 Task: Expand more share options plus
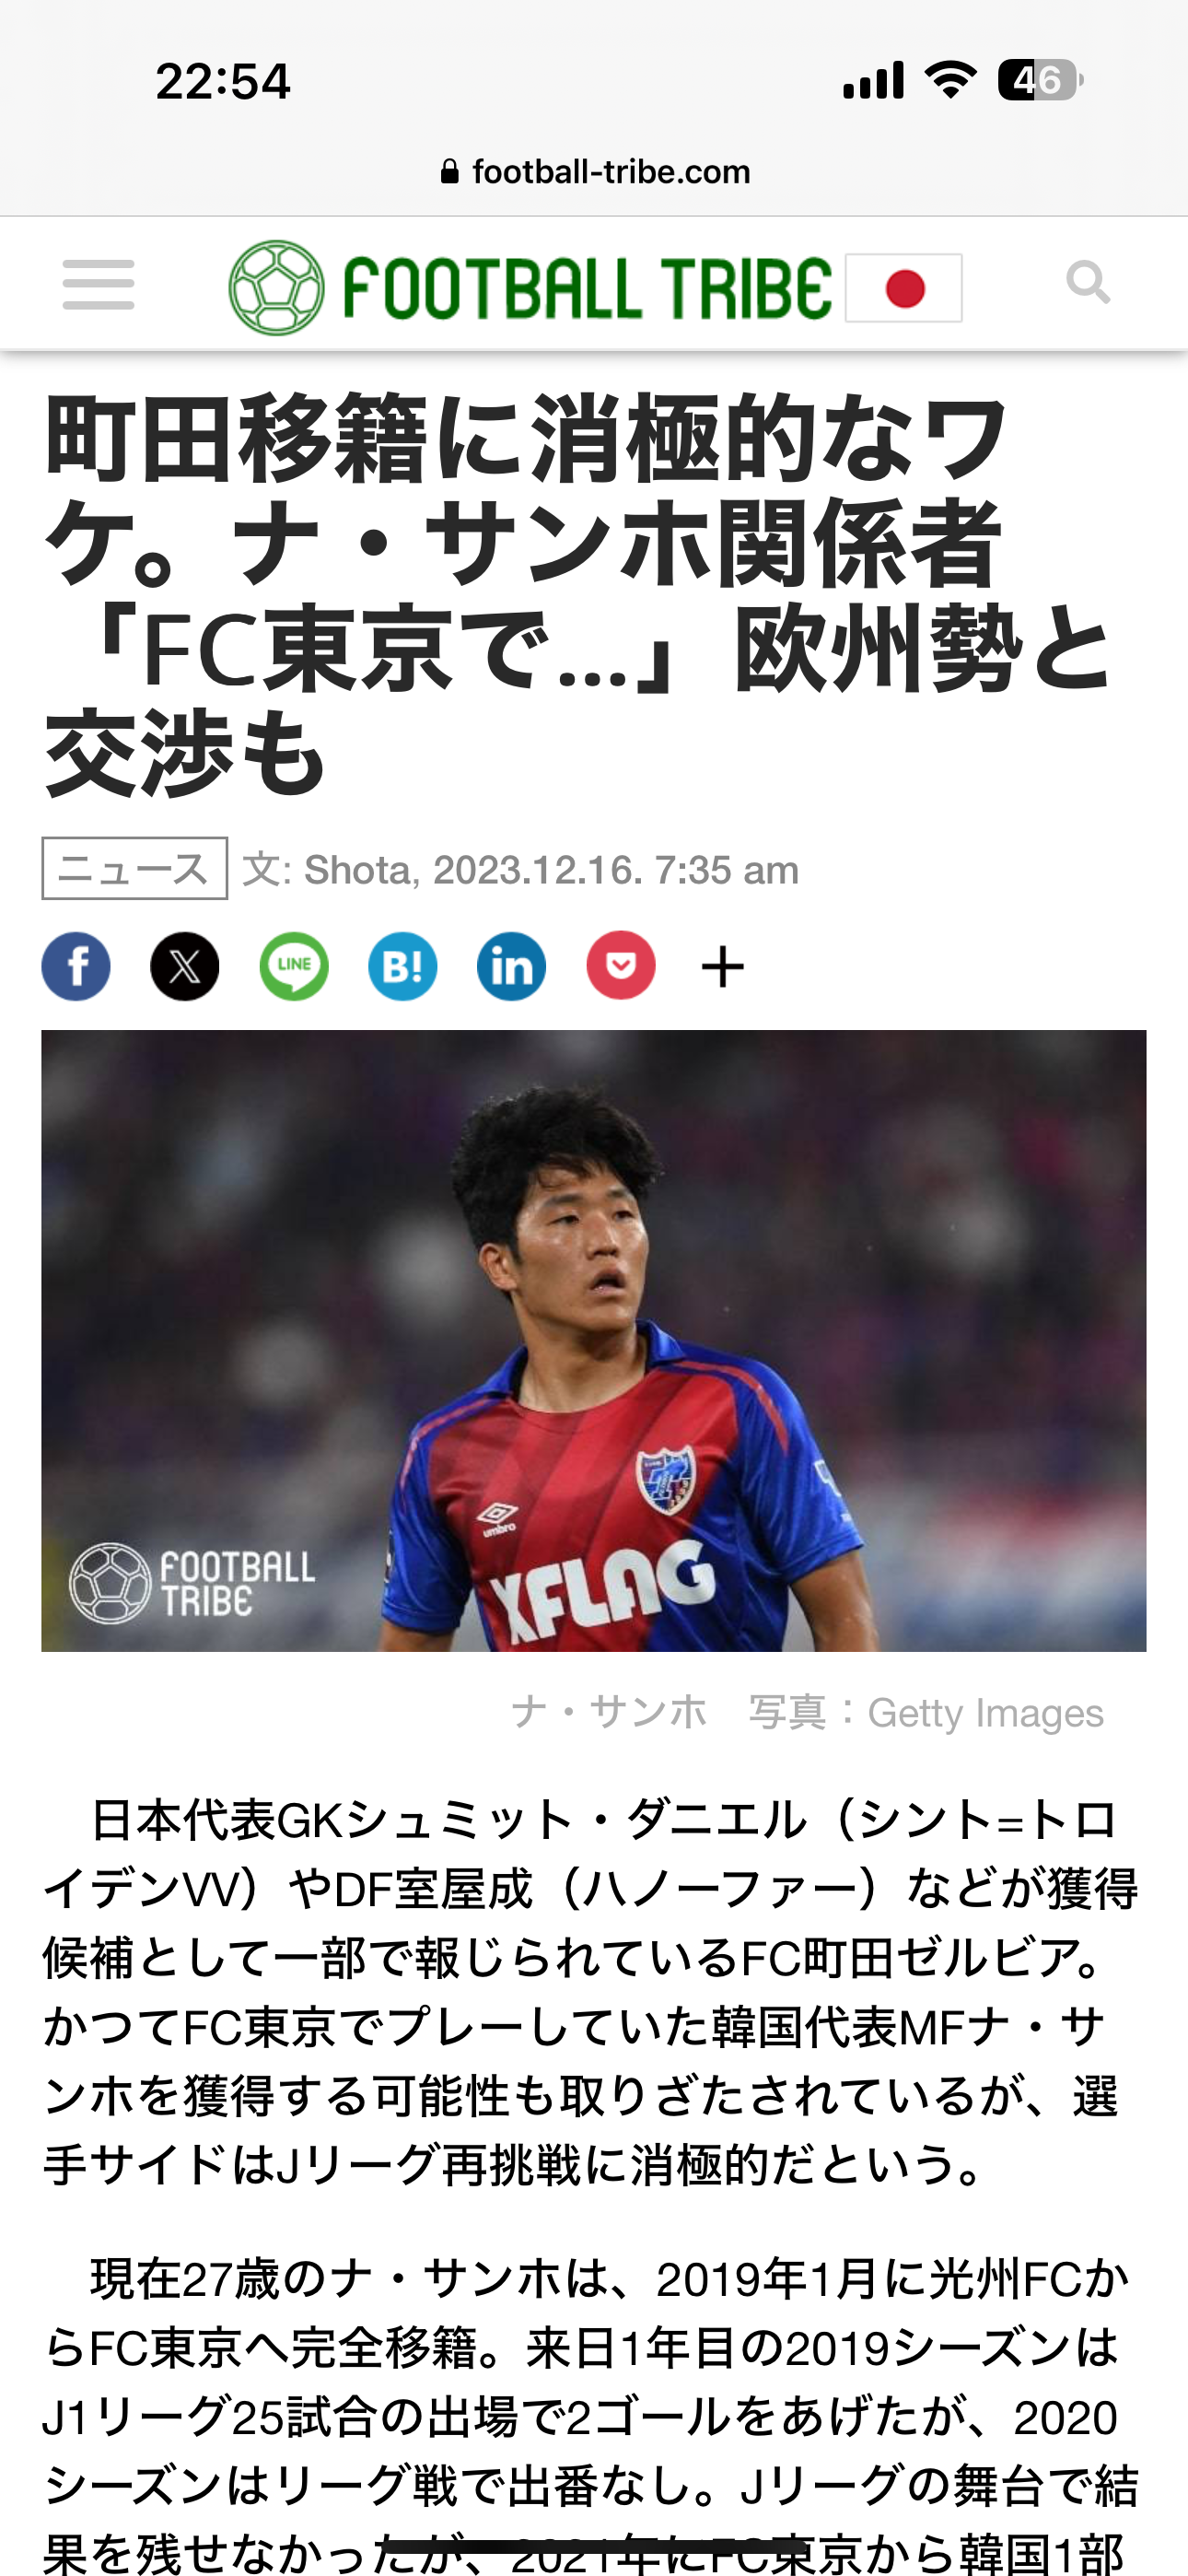coord(722,967)
